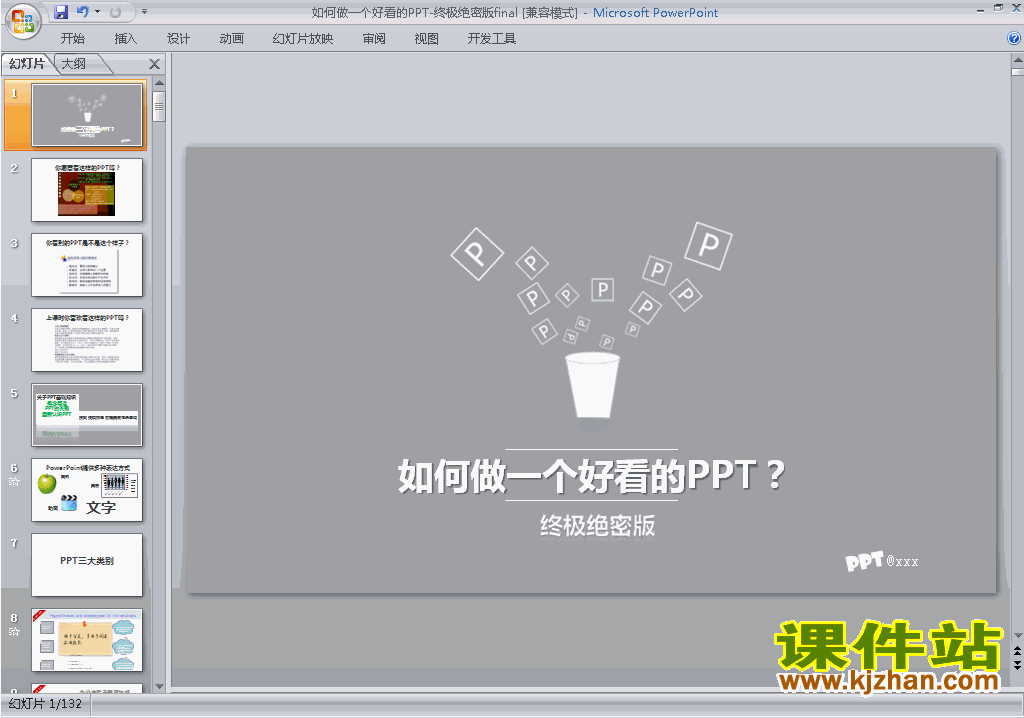Screen dimensions: 1024x718
Task: Open the 幻灯片放映 ribbon tab
Action: (x=302, y=39)
